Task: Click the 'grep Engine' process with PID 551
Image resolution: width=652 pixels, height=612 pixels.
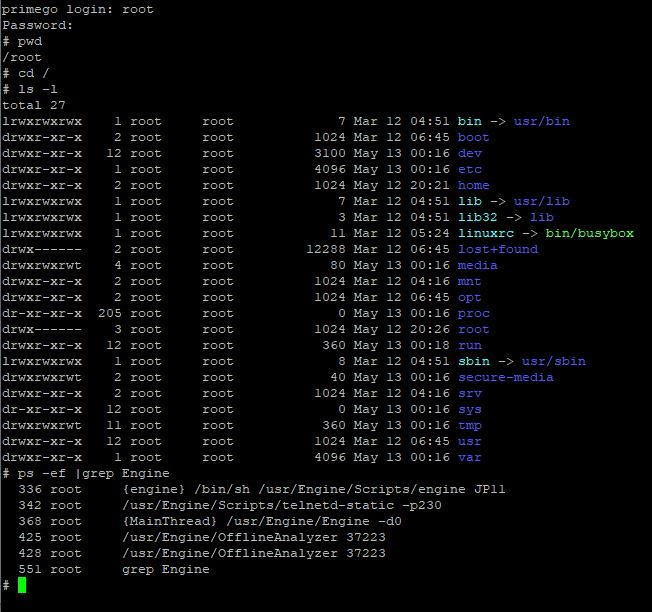Action: (x=166, y=569)
